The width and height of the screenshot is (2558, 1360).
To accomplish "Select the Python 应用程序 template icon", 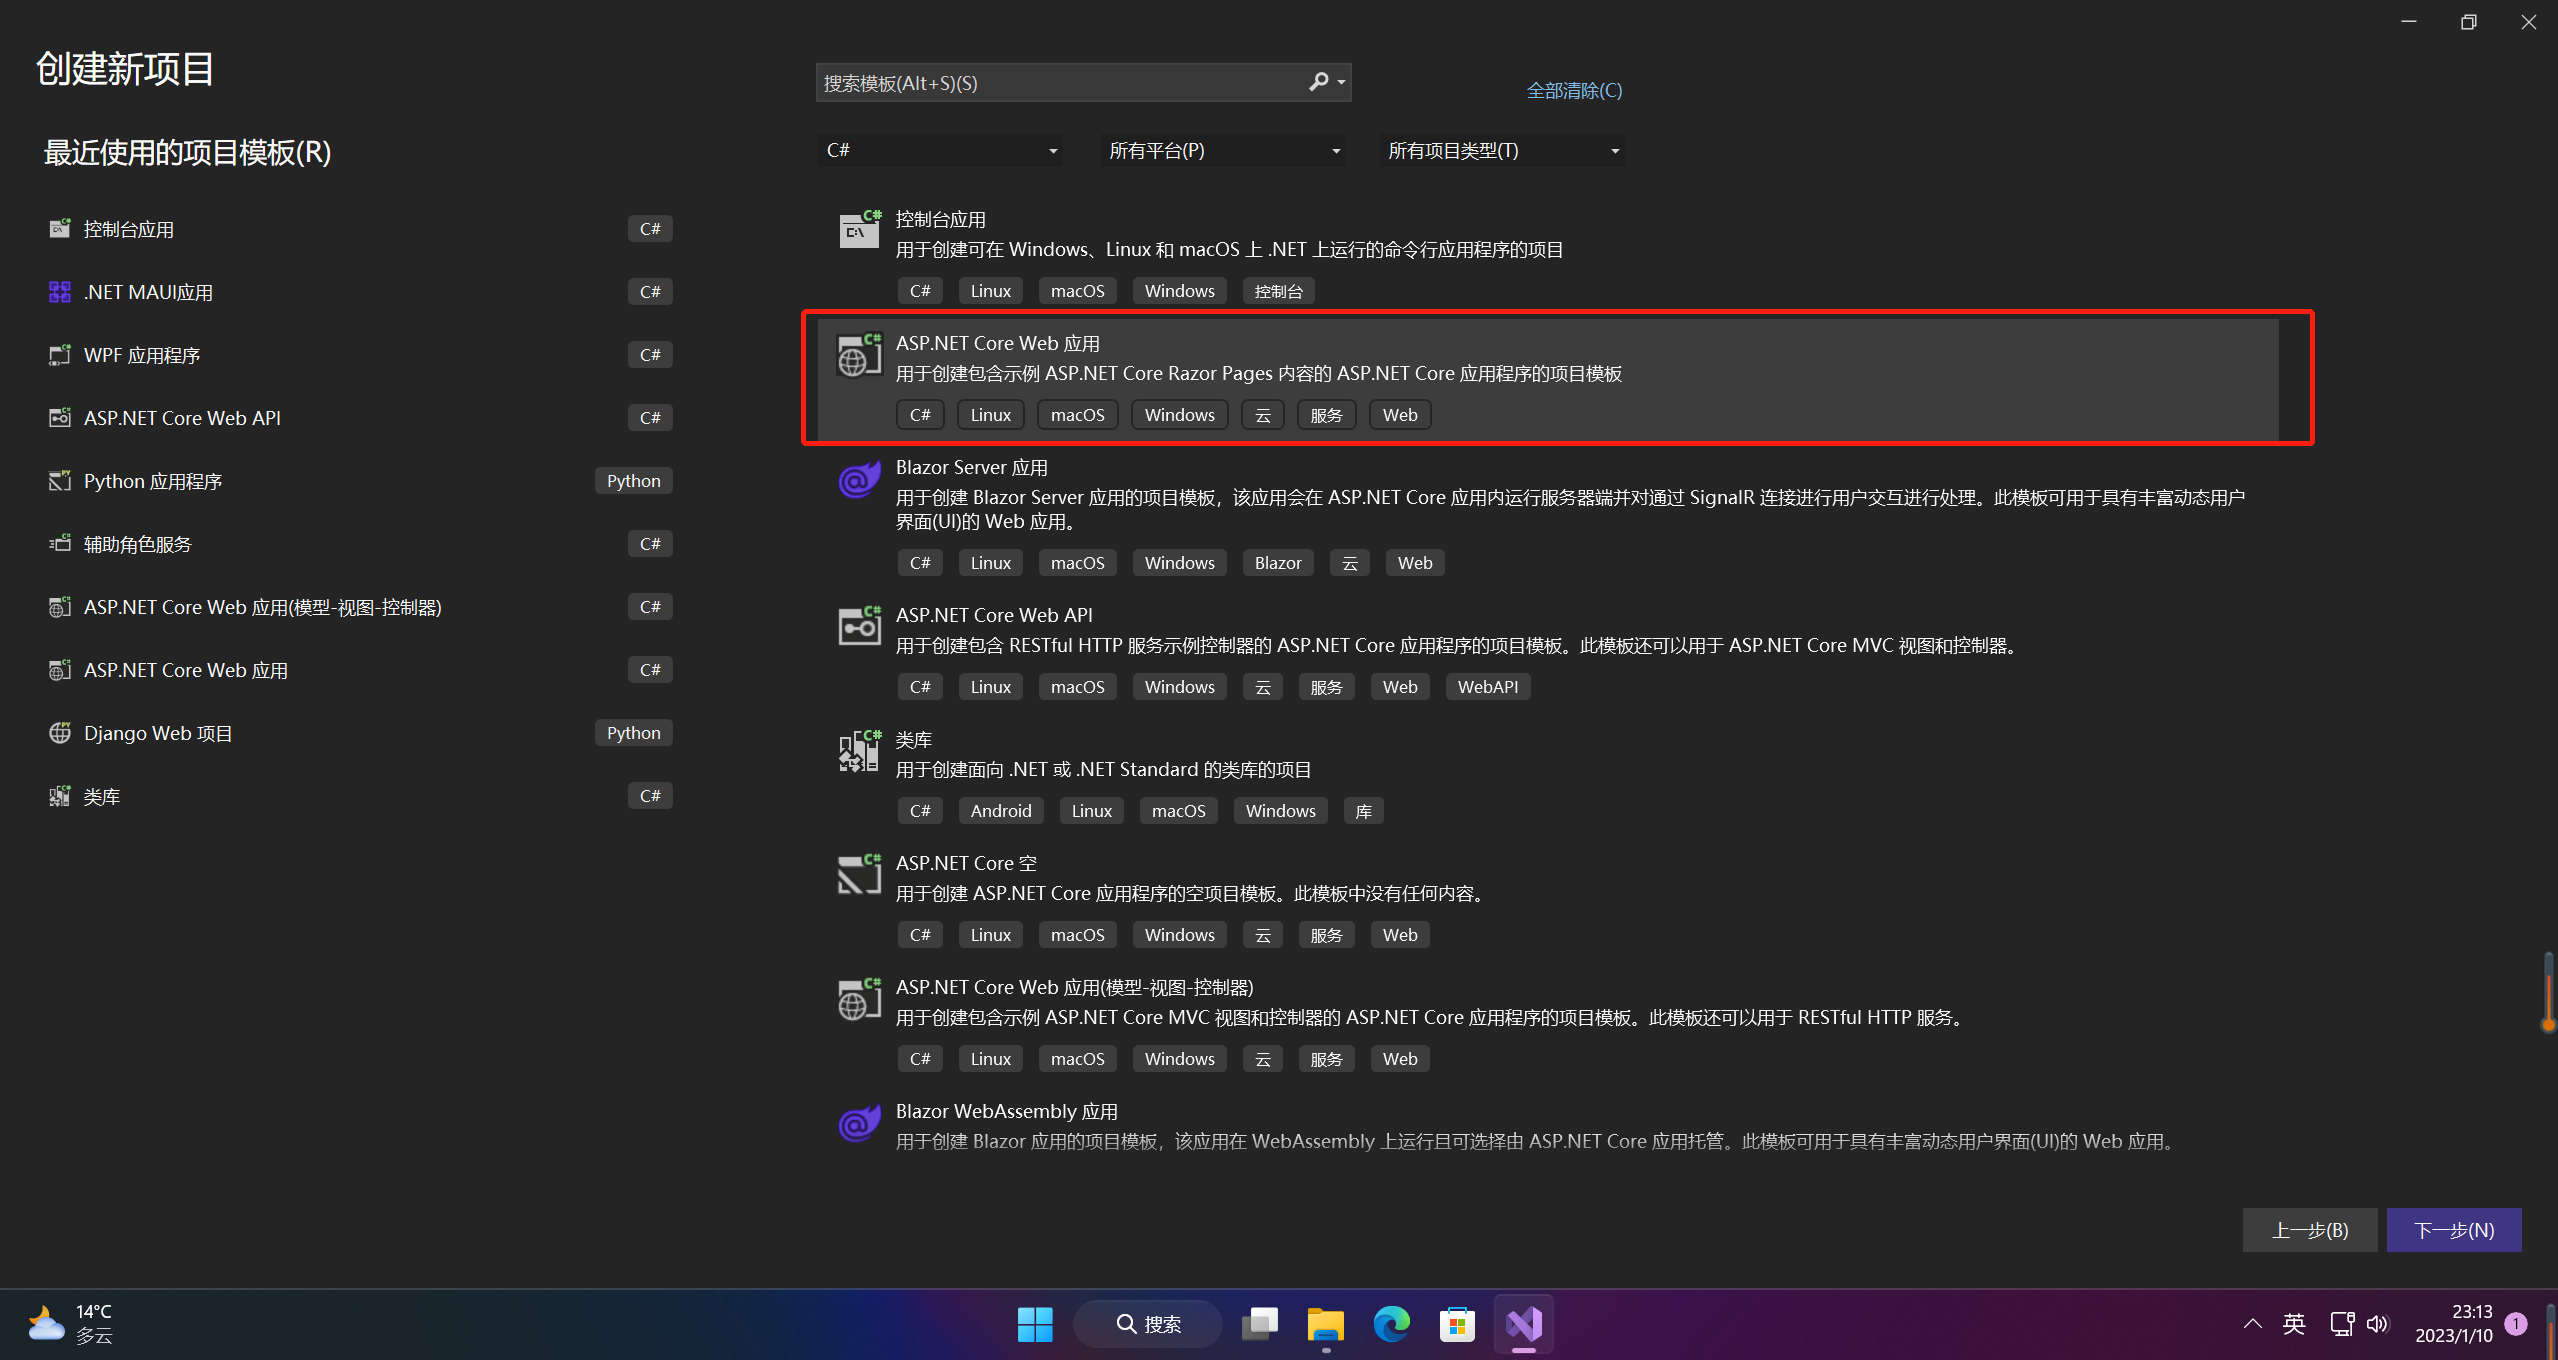I will [59, 480].
